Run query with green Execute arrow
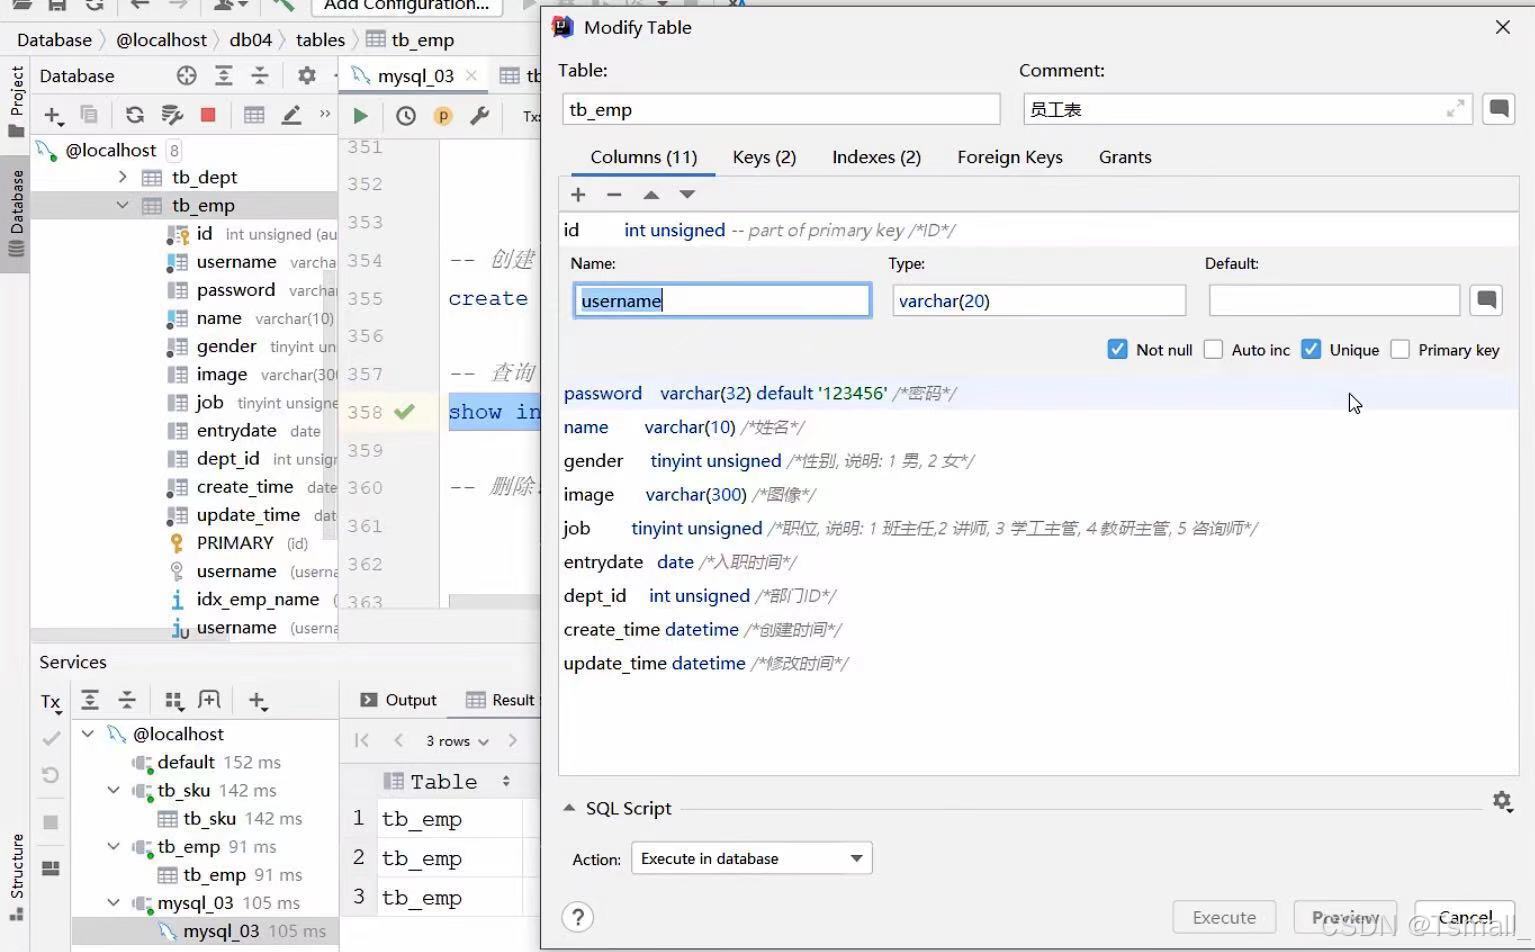The height and width of the screenshot is (952, 1535). coord(361,116)
